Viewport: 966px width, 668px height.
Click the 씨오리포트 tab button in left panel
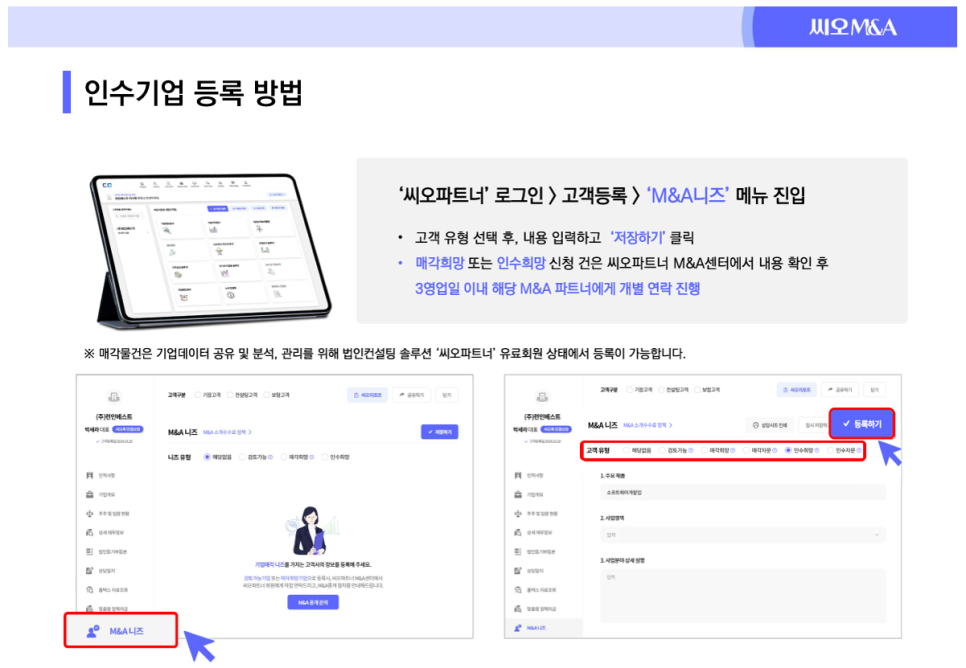(x=368, y=395)
